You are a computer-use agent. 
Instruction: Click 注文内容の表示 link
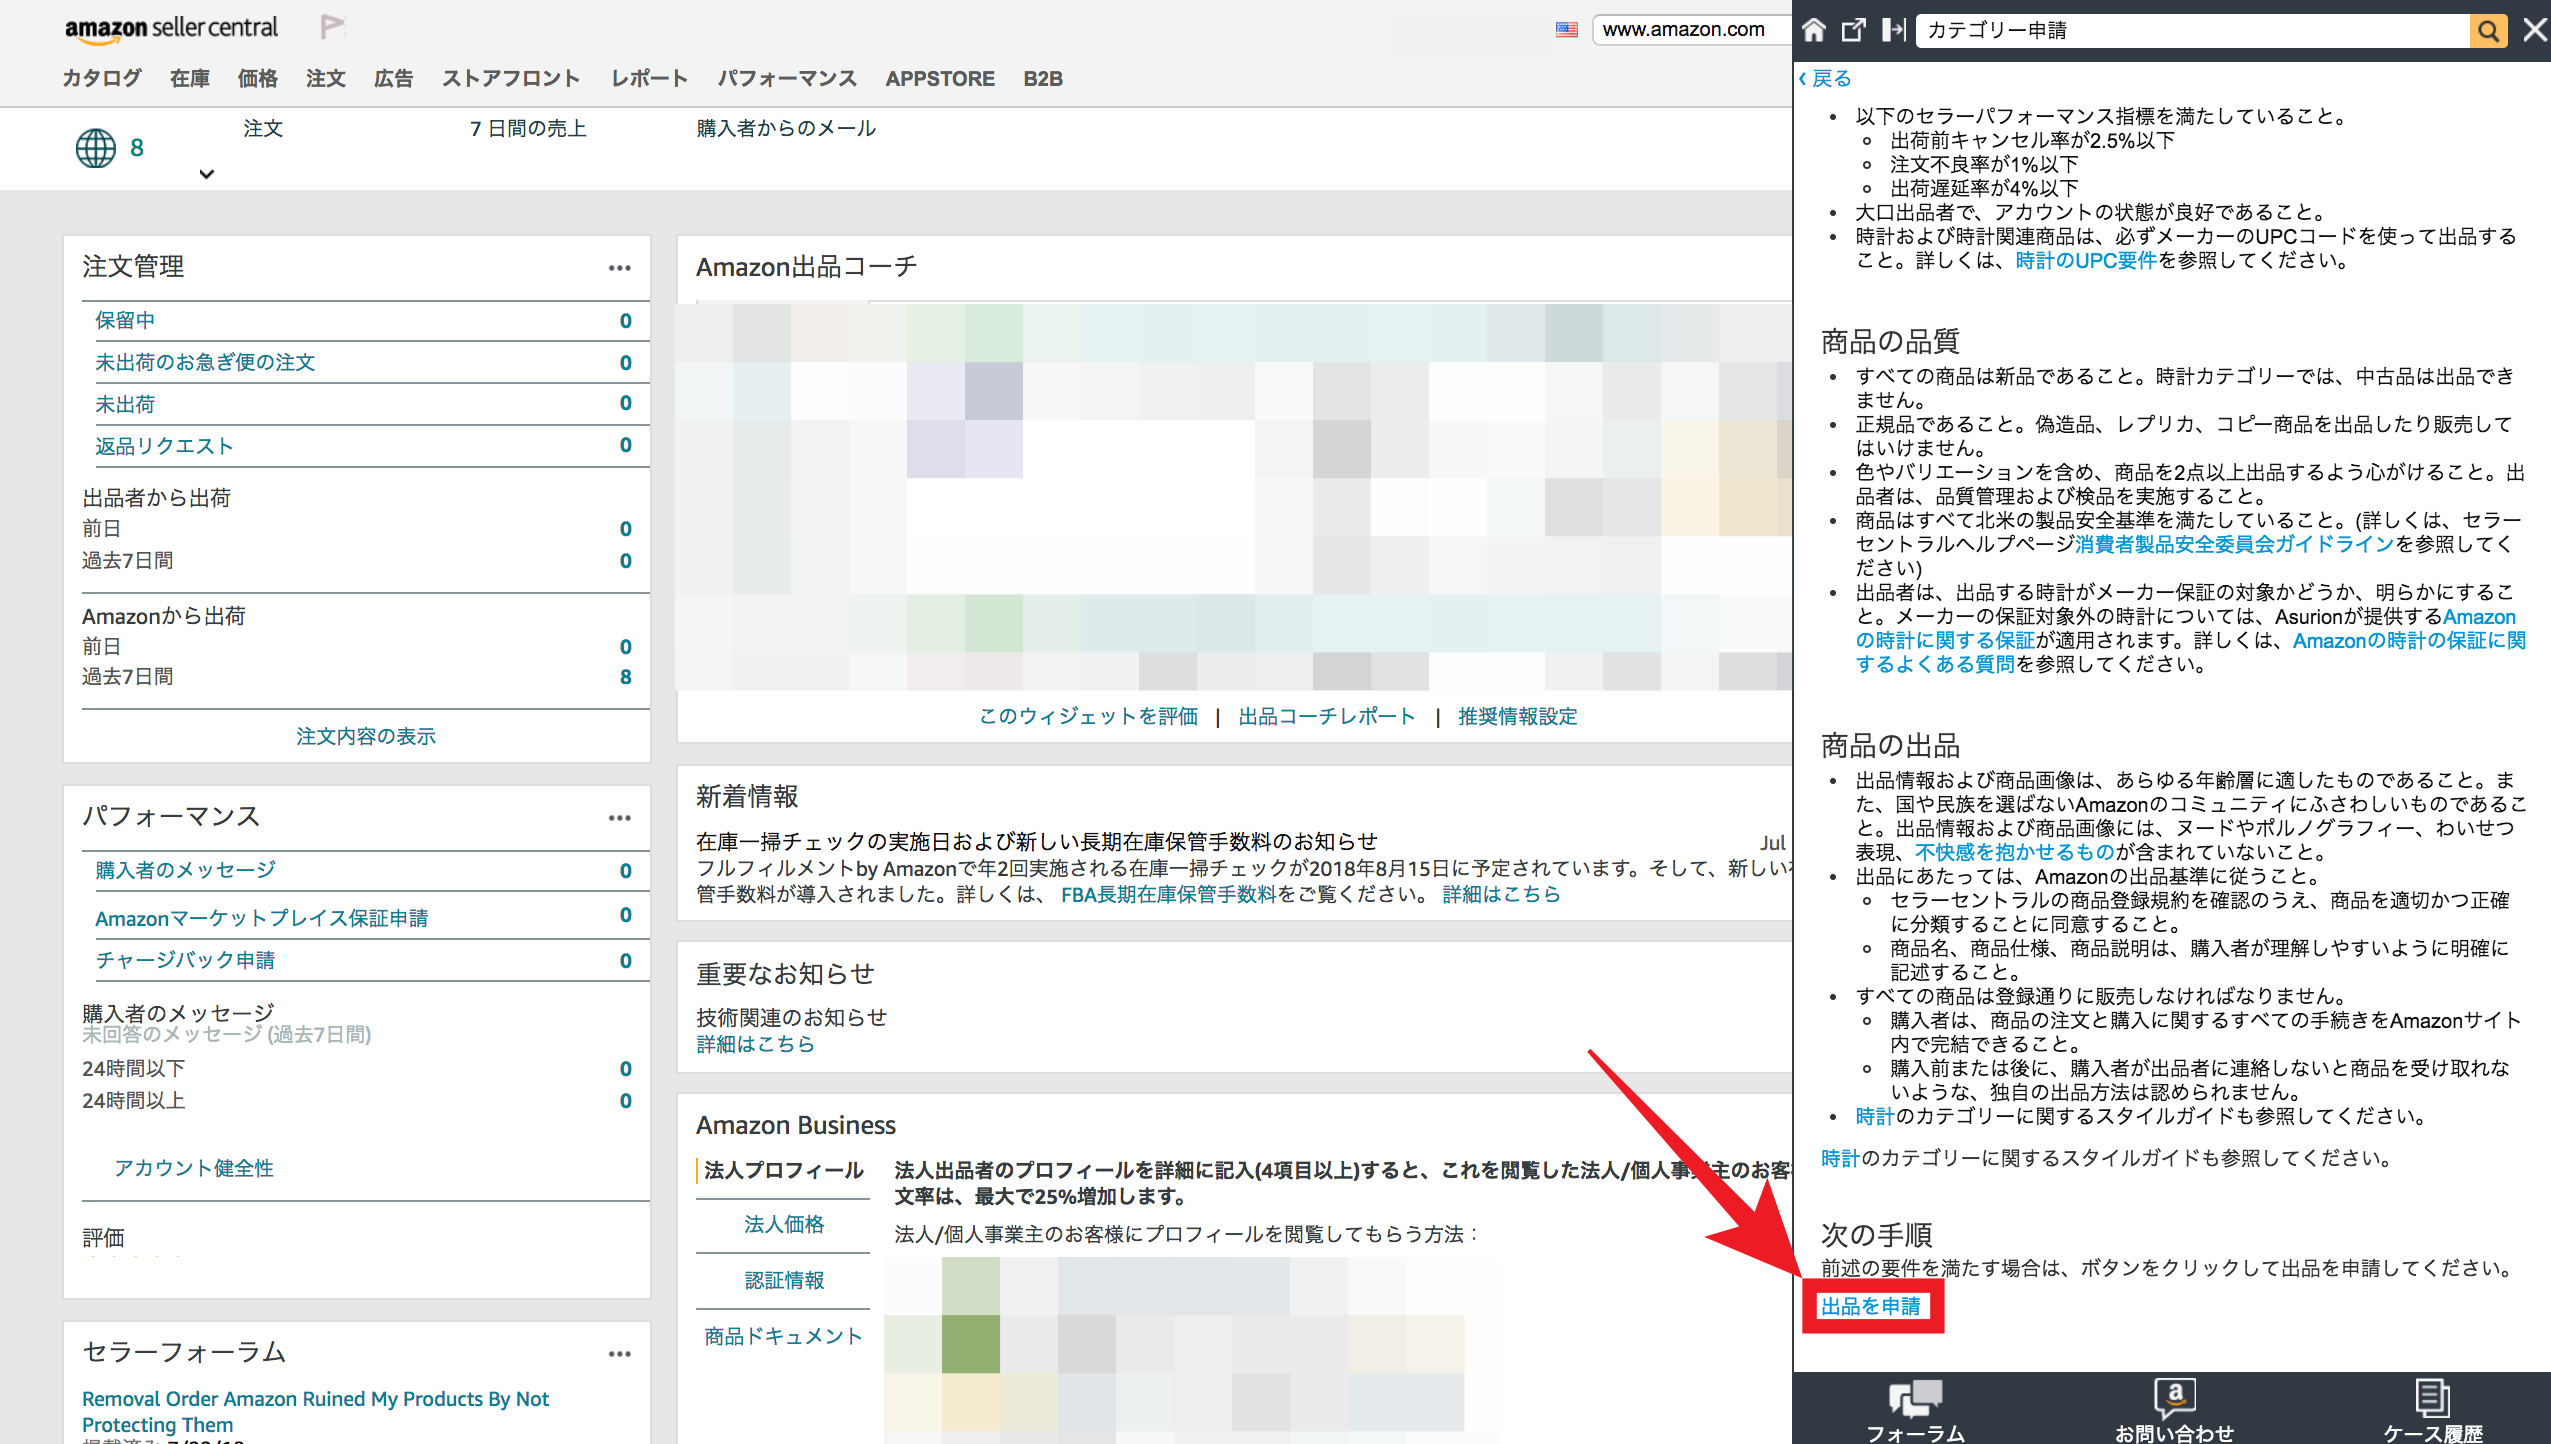tap(366, 737)
